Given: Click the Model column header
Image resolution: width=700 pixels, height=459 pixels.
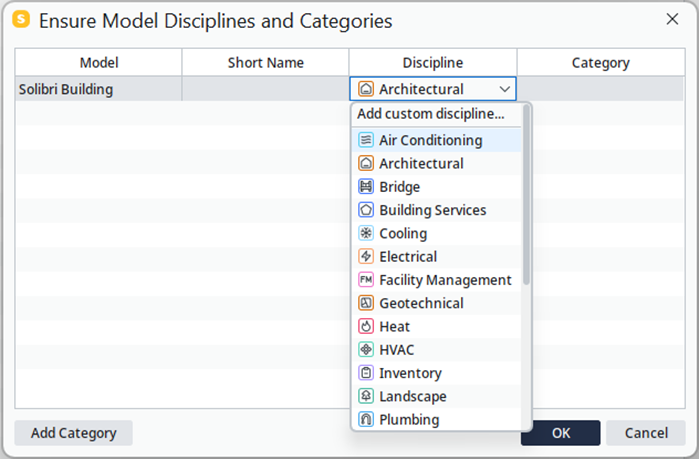Looking at the screenshot, I should (x=99, y=63).
